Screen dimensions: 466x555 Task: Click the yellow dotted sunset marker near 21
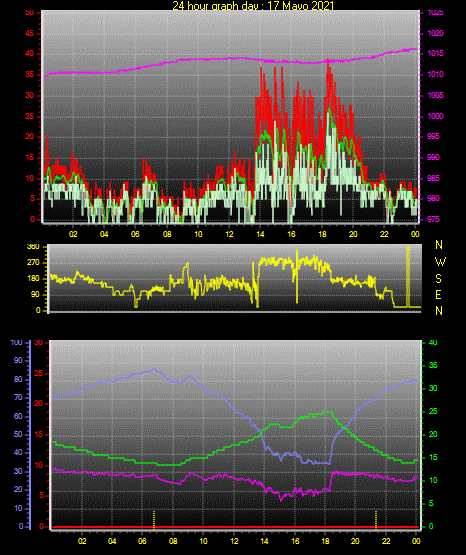pos(376,520)
